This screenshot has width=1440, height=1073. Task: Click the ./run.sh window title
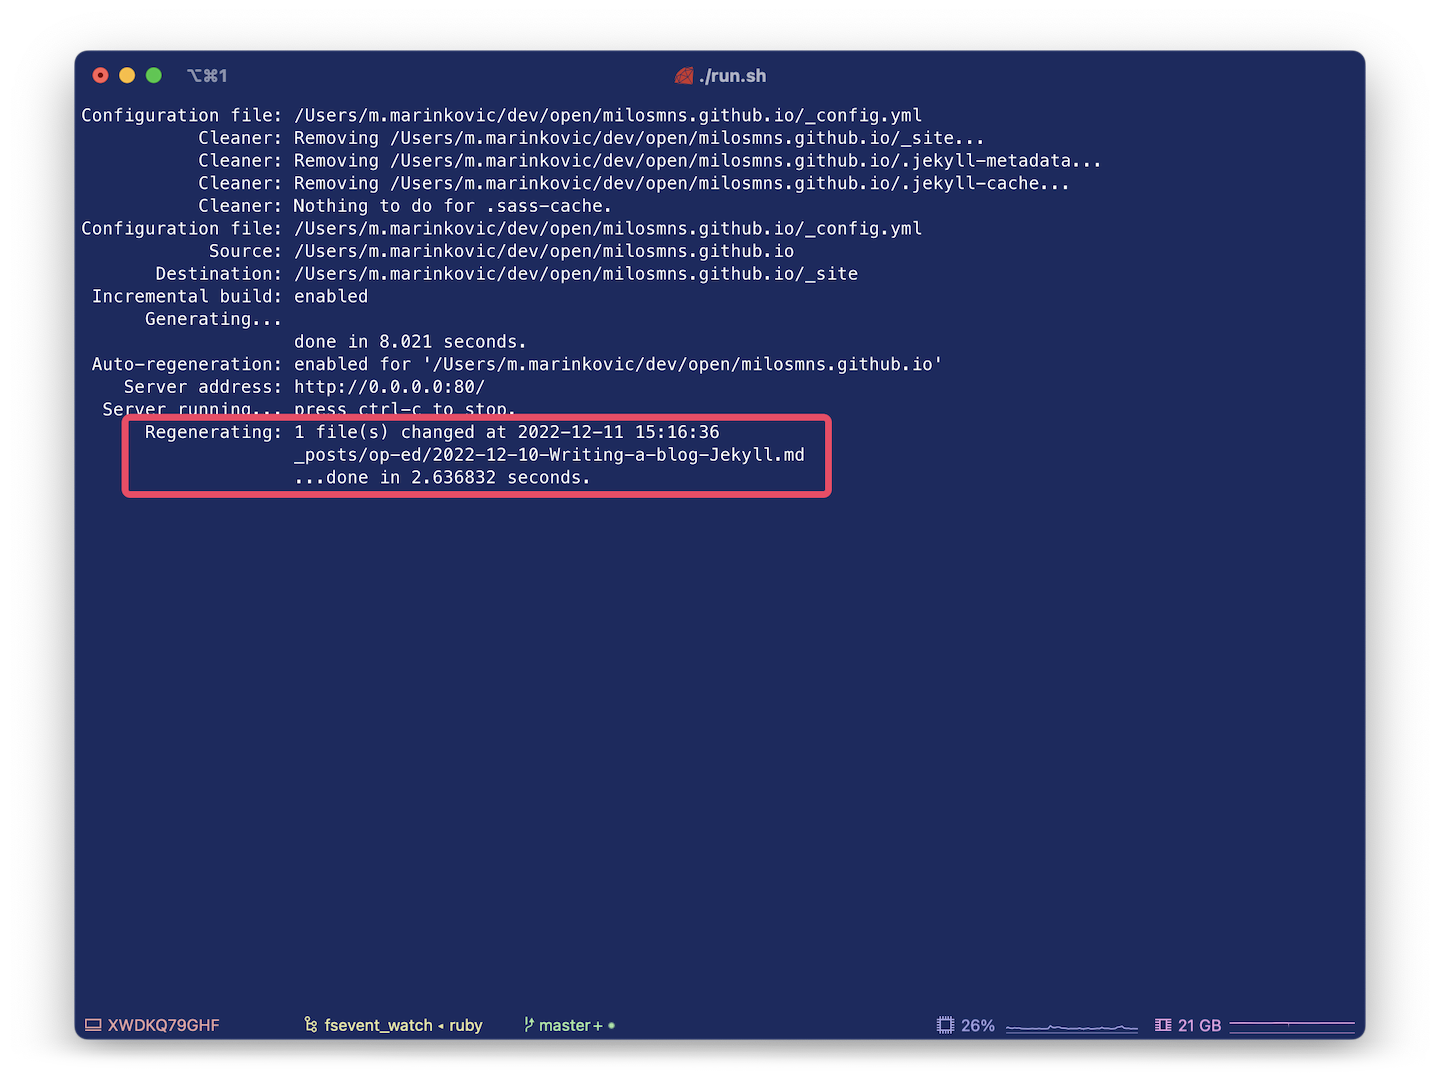[732, 76]
